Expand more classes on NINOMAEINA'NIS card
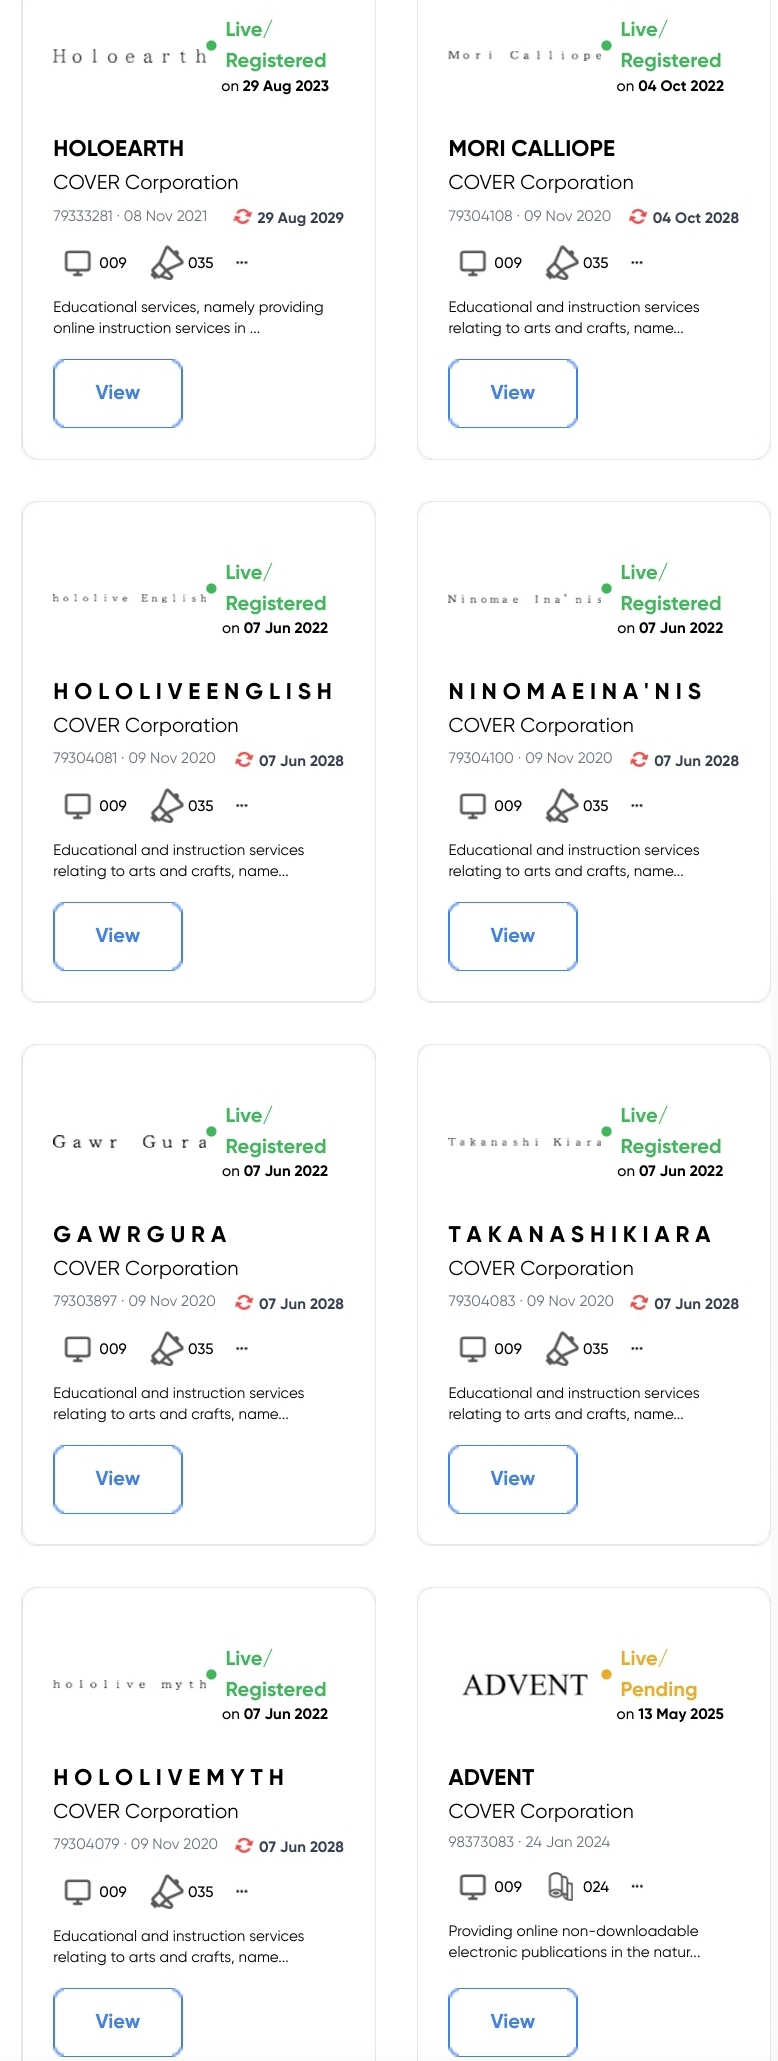778x2061 pixels. (637, 806)
